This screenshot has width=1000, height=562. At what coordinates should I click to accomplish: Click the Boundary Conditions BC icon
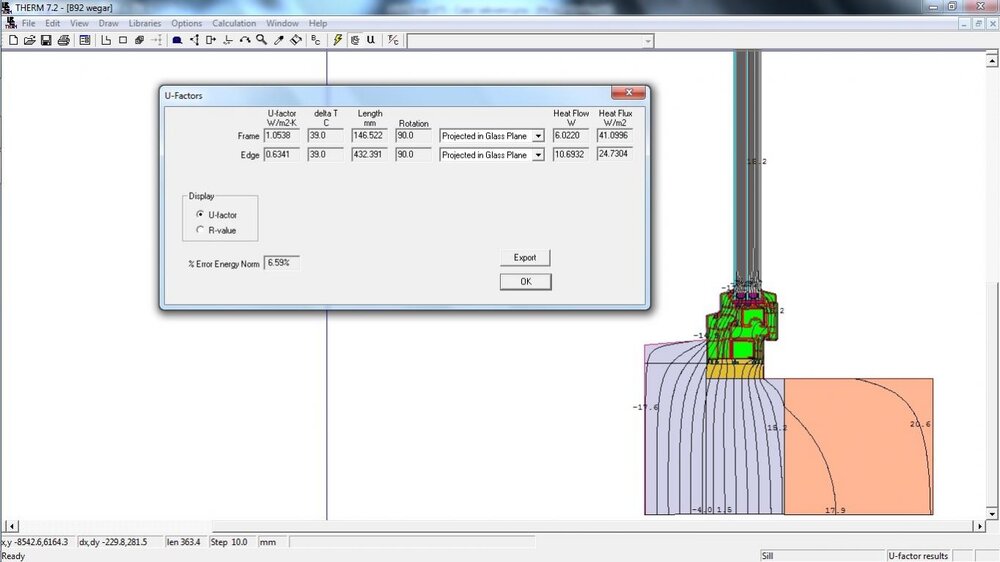[x=316, y=40]
